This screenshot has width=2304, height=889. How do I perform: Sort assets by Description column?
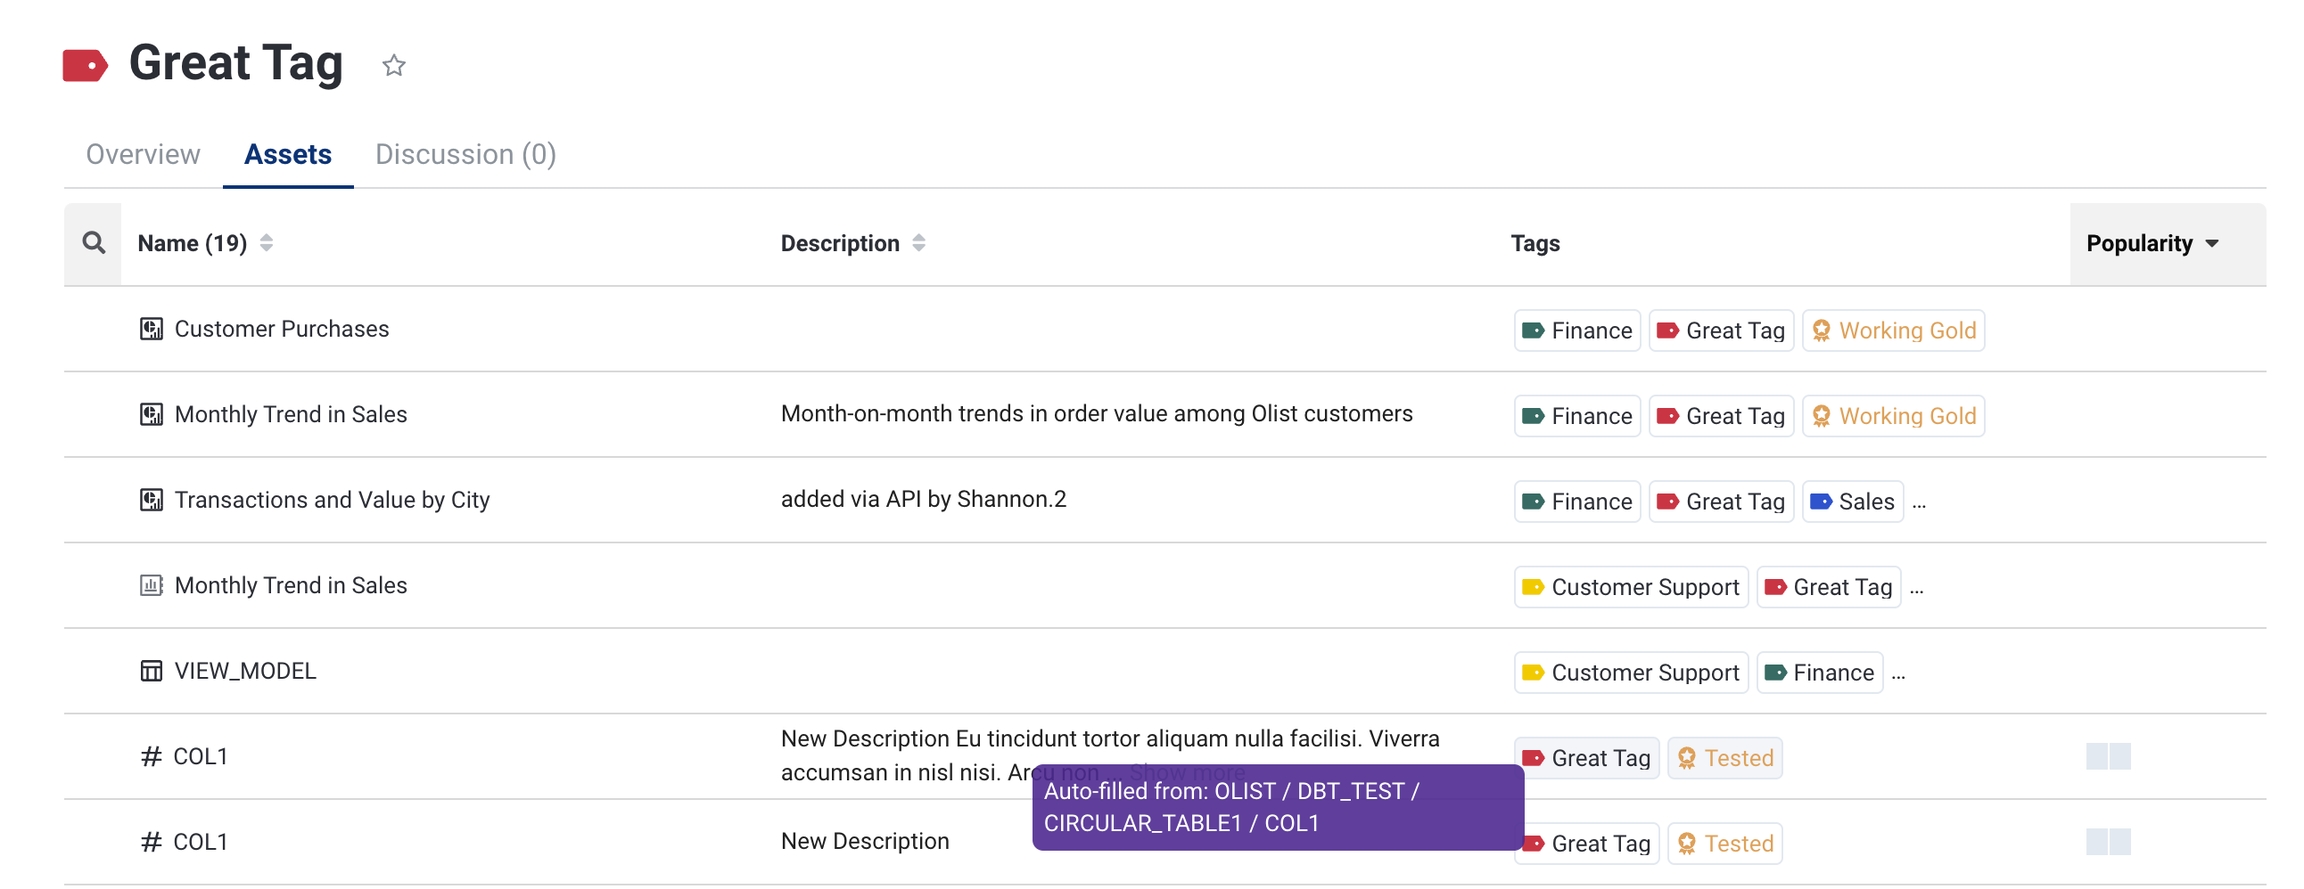pos(918,243)
